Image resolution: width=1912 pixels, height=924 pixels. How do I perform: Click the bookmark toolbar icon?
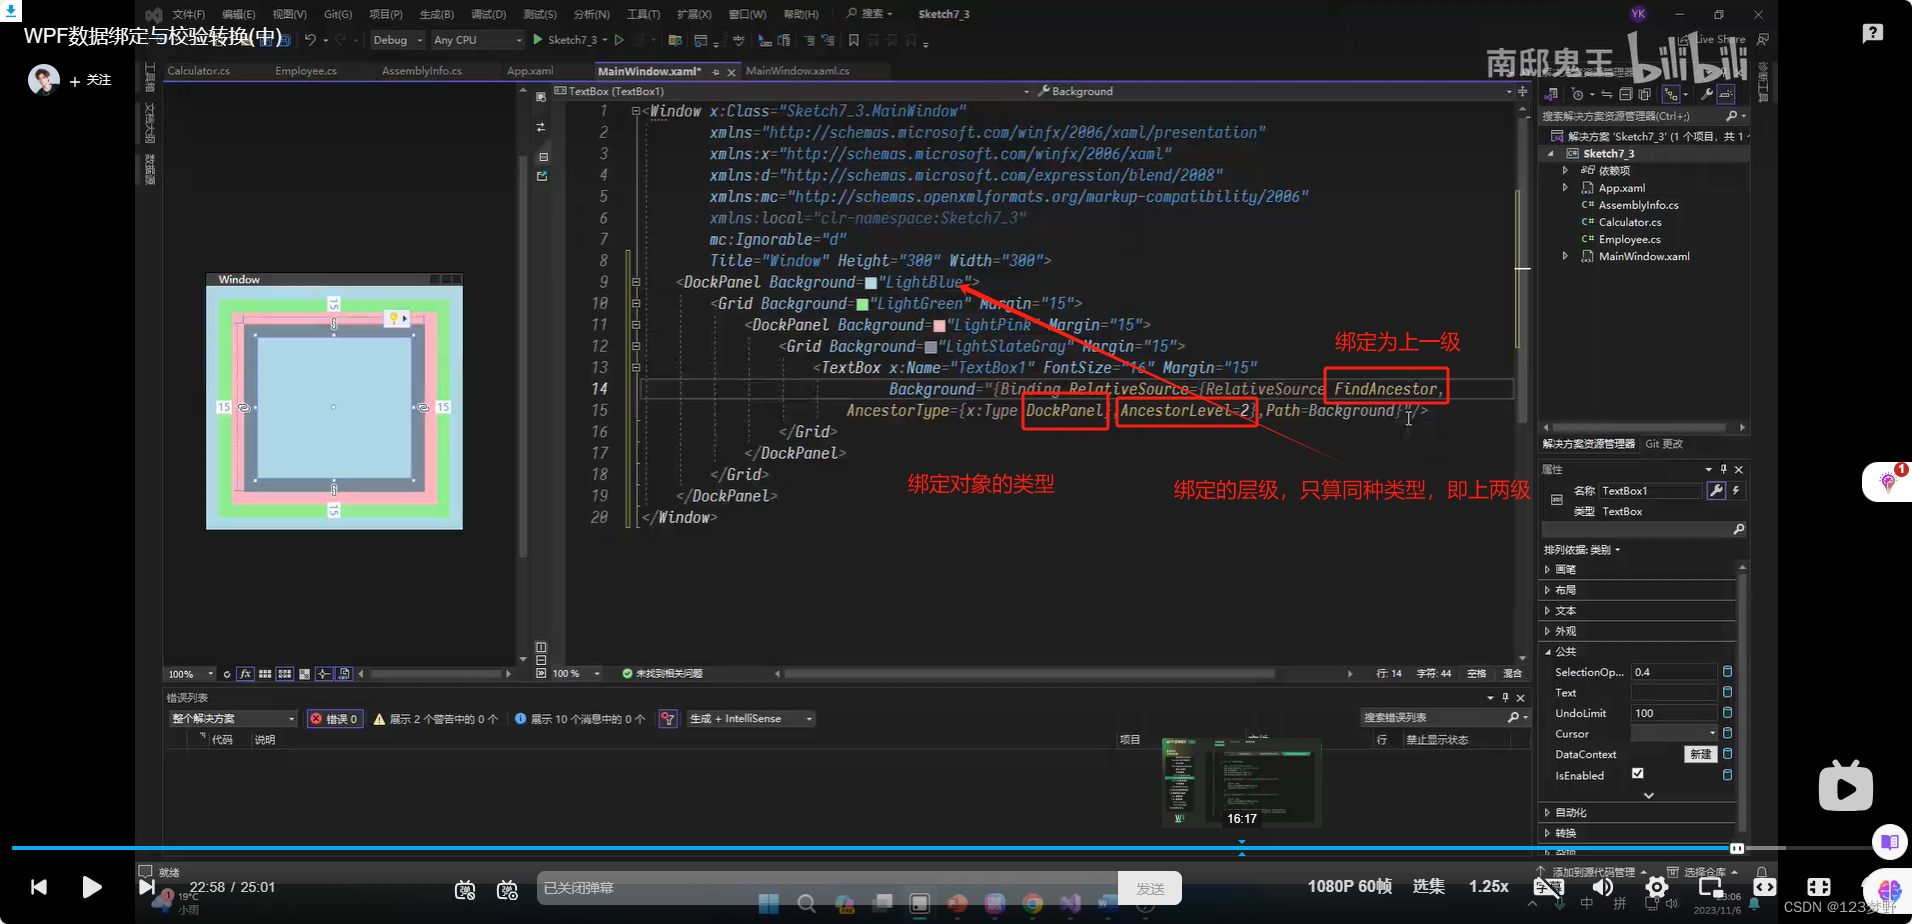[853, 40]
